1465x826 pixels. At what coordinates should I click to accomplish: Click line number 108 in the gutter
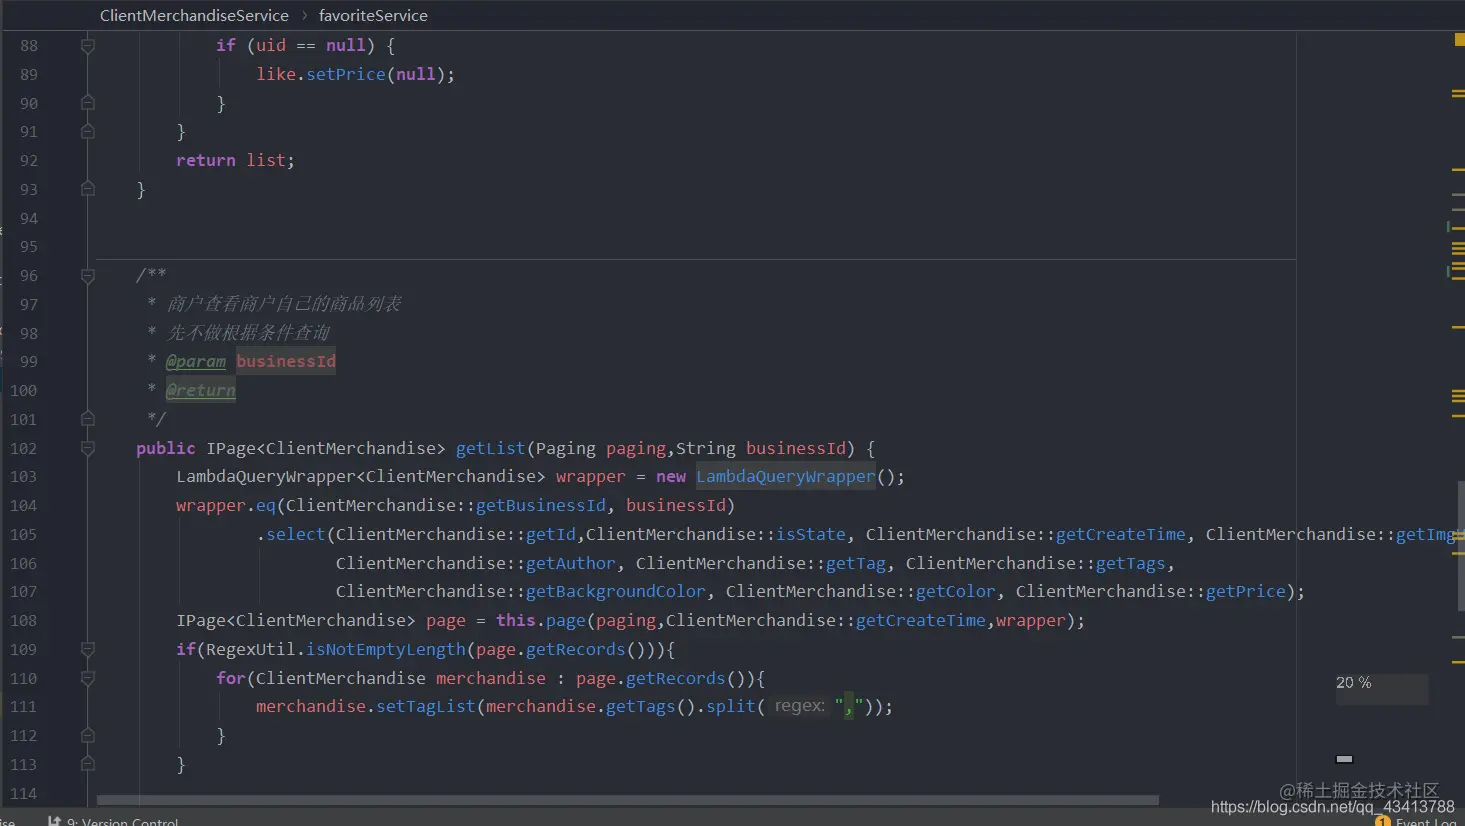pyautogui.click(x=23, y=621)
